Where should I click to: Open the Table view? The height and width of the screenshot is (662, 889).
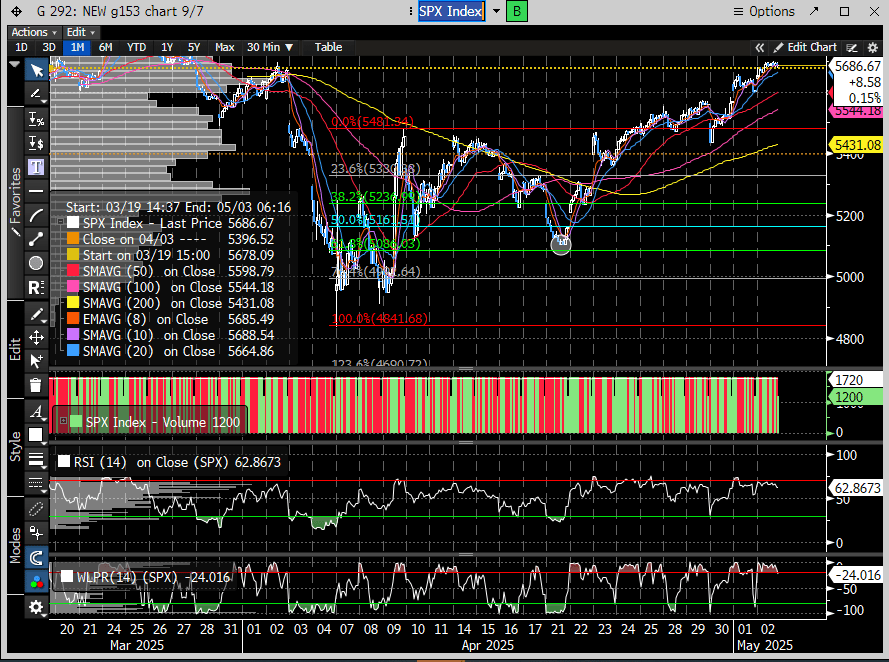328,47
